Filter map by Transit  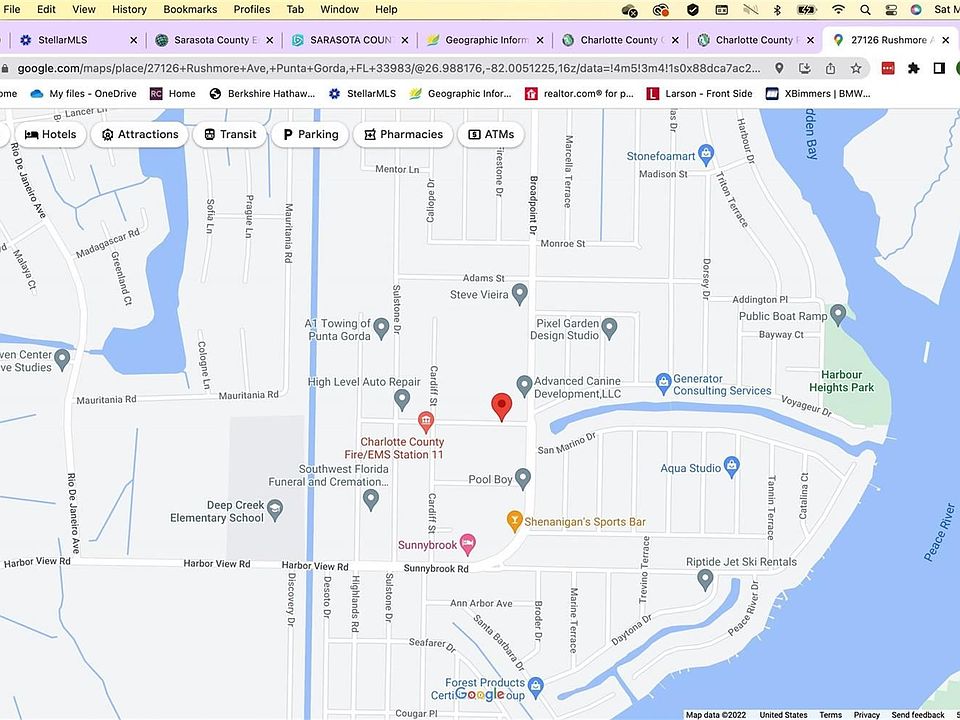tap(230, 135)
